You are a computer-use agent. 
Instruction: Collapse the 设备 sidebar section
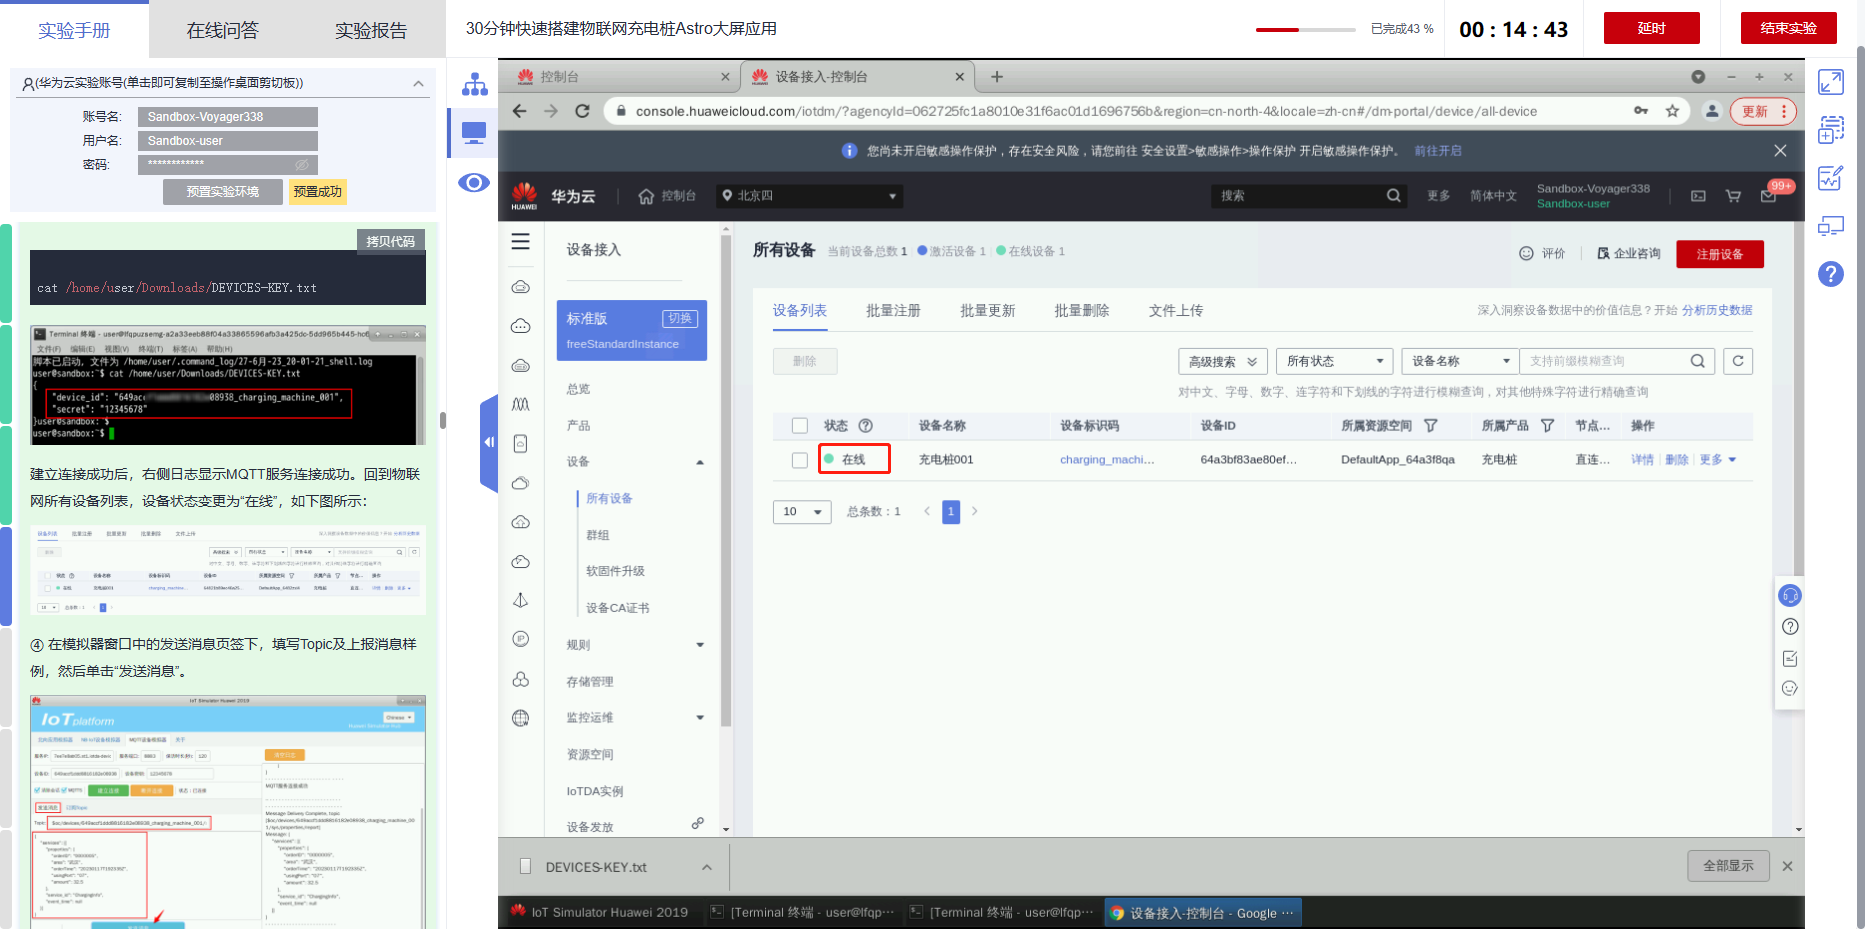click(x=700, y=462)
